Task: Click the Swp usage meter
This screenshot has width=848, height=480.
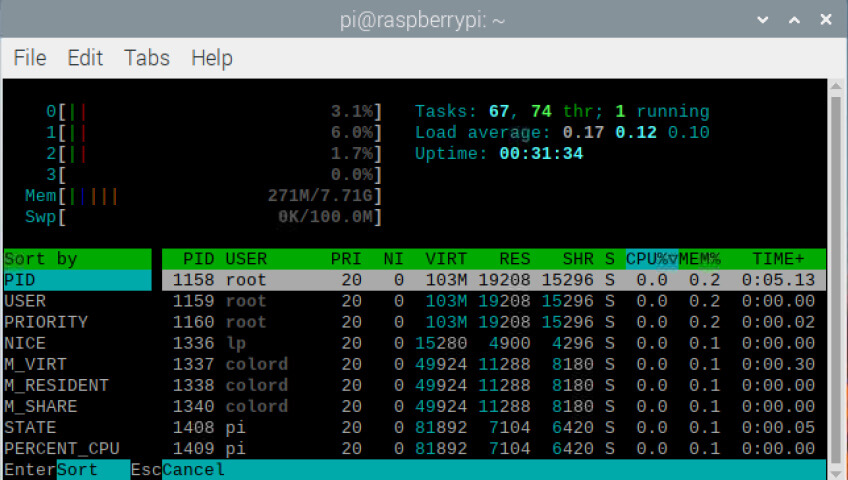Action: 204,217
